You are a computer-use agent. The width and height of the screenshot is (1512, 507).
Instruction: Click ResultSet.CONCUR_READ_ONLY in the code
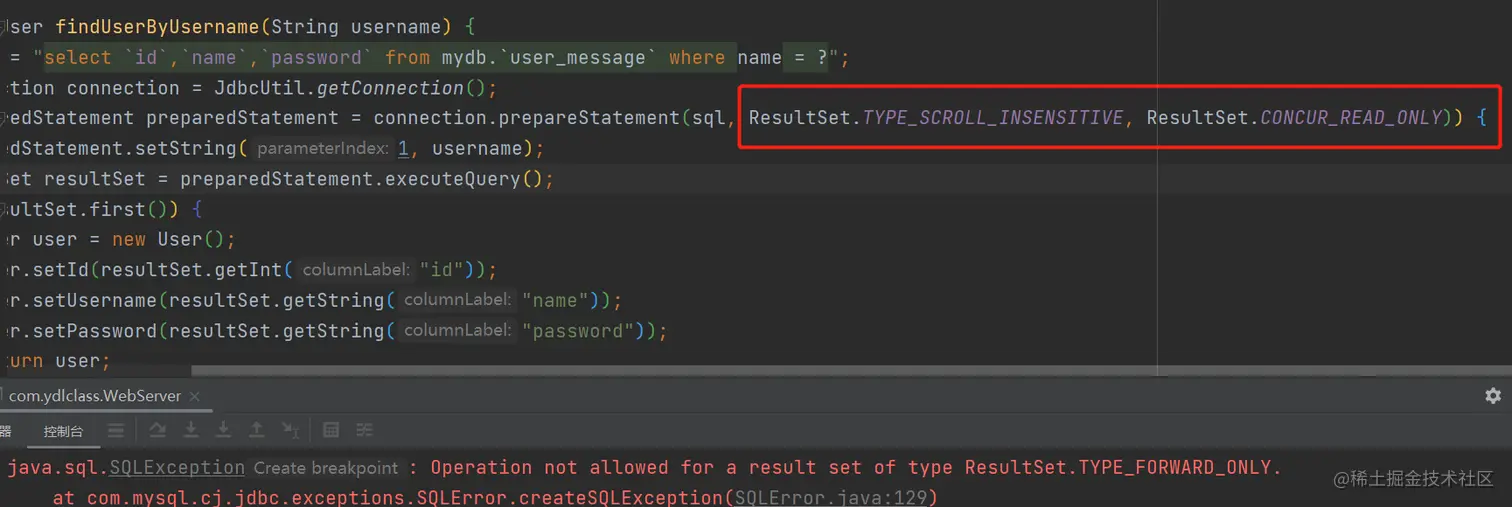[1295, 118]
